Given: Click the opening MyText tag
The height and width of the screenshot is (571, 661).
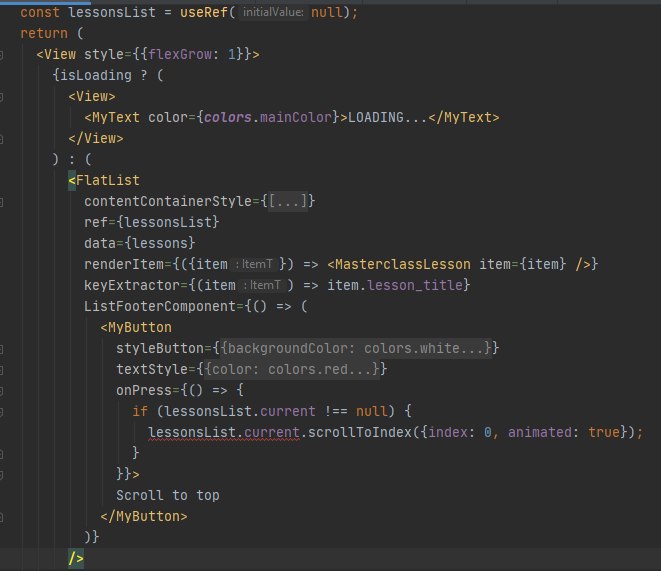Looking at the screenshot, I should 112,118.
